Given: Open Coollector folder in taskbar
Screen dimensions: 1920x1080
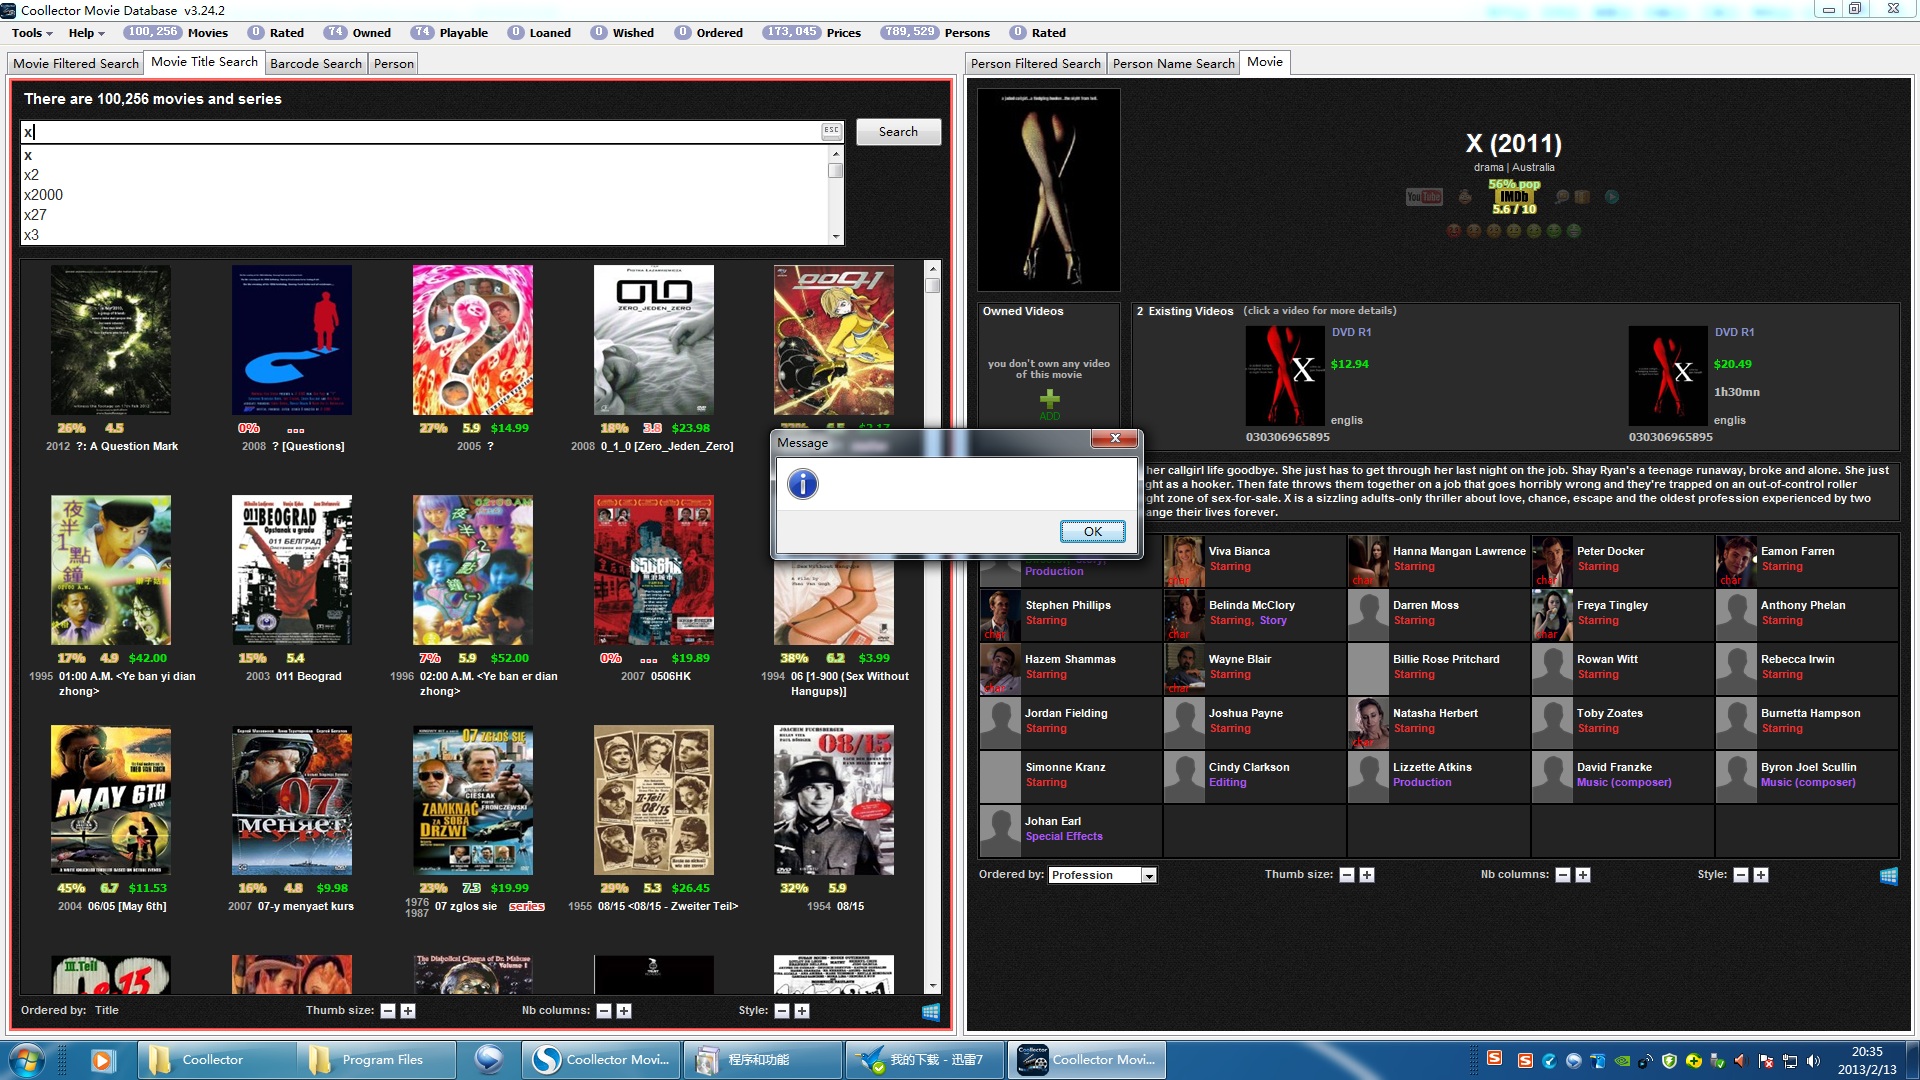Looking at the screenshot, I should pyautogui.click(x=216, y=1060).
